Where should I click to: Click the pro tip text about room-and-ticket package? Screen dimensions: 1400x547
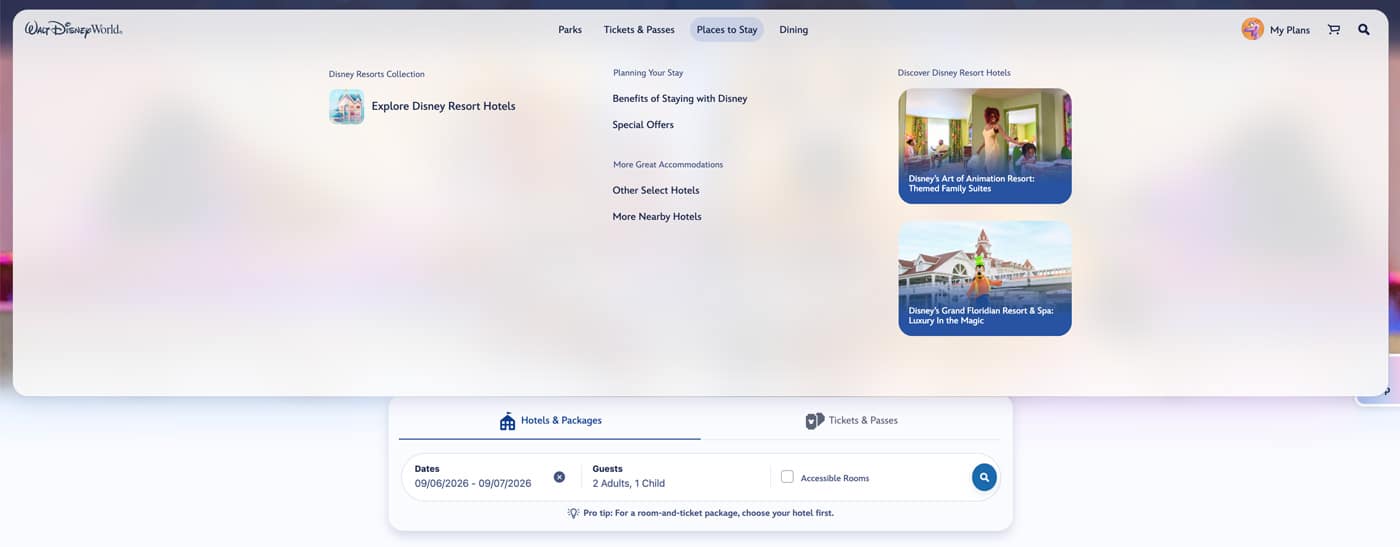coord(708,513)
